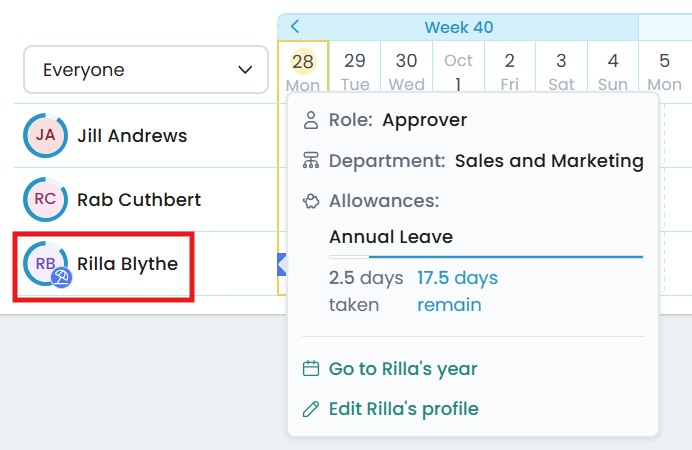The height and width of the screenshot is (450, 692).
Task: Click the Annual Leave progress bar
Action: click(486, 257)
